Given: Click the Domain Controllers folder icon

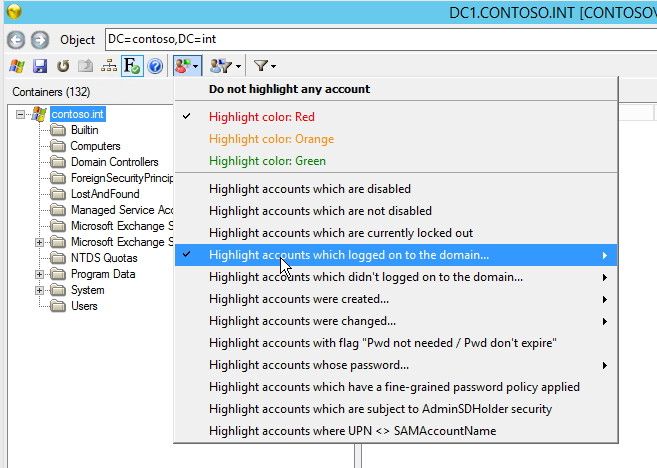Looking at the screenshot, I should point(58,162).
